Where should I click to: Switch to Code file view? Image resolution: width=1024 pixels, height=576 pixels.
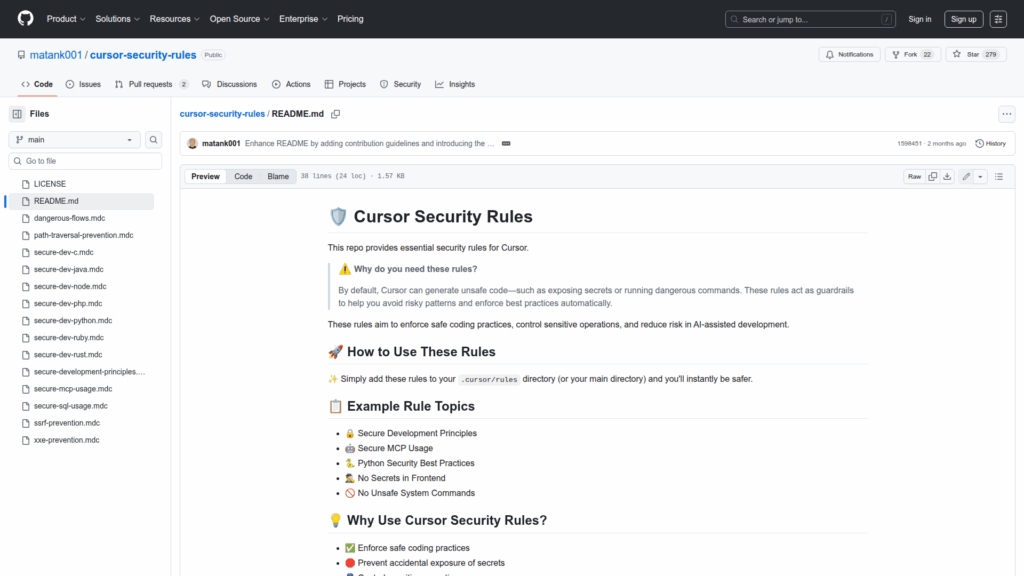point(243,176)
